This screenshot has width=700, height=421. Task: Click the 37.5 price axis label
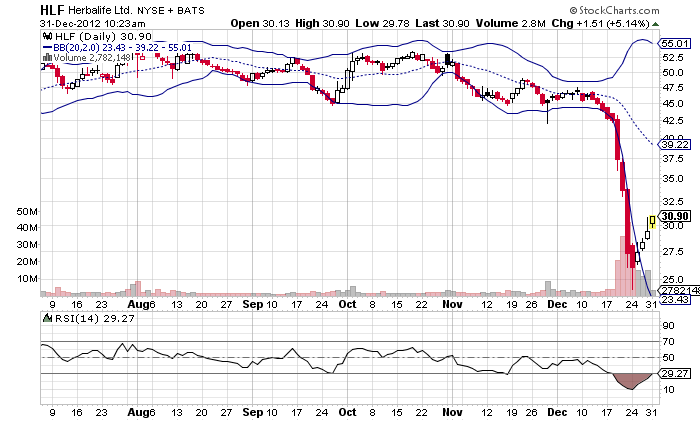673,158
